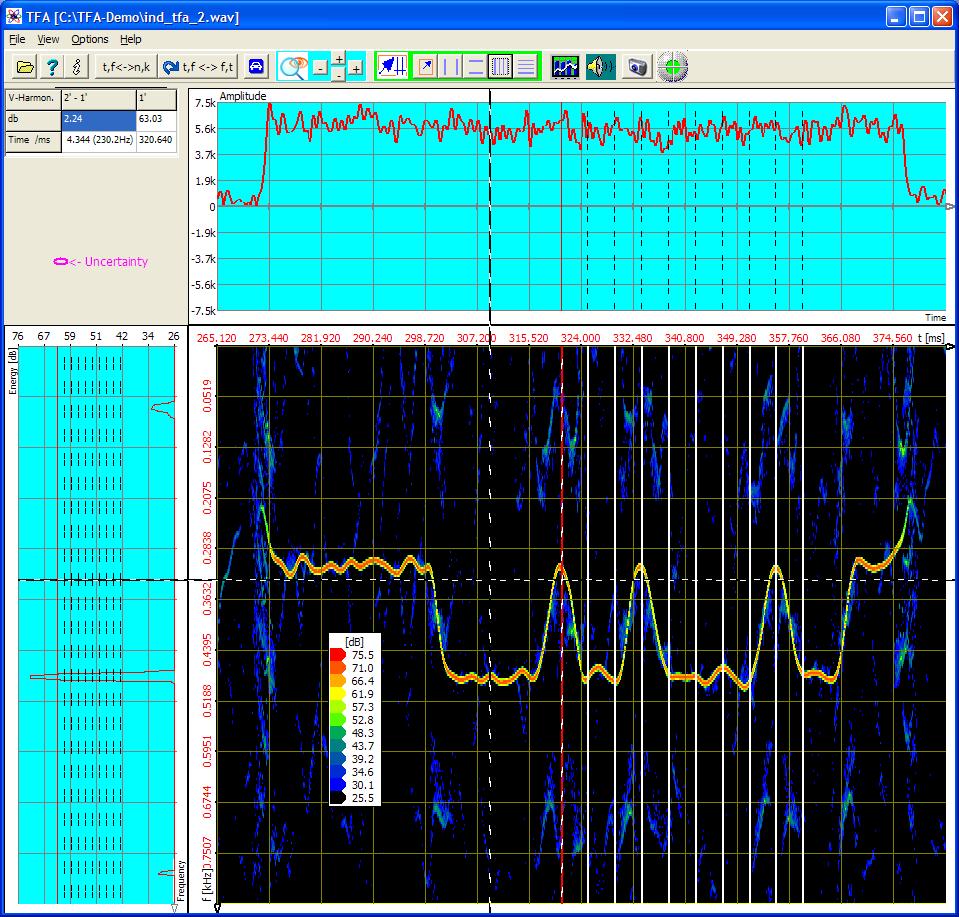Toggle the vertical grid harmonic cursor button
The height and width of the screenshot is (917, 959).
(x=501, y=67)
